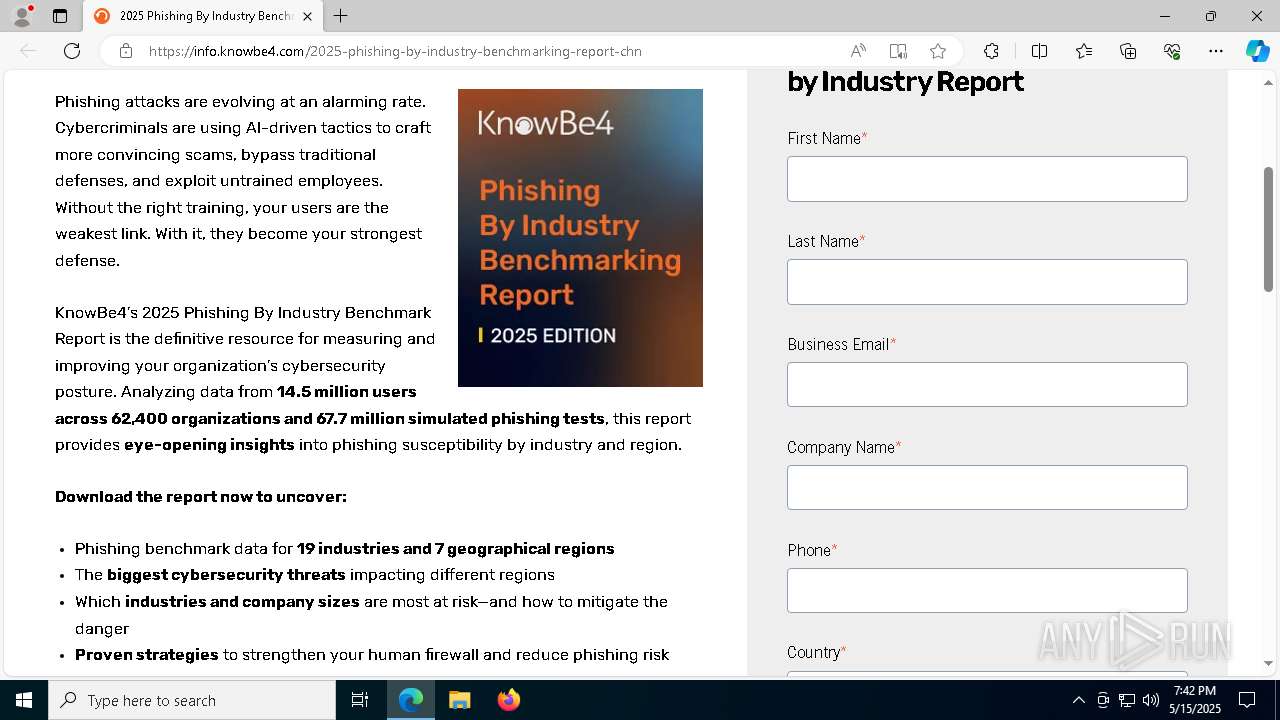The image size is (1280, 720).
Task: Open browser Extensions icon
Action: pos(991,51)
